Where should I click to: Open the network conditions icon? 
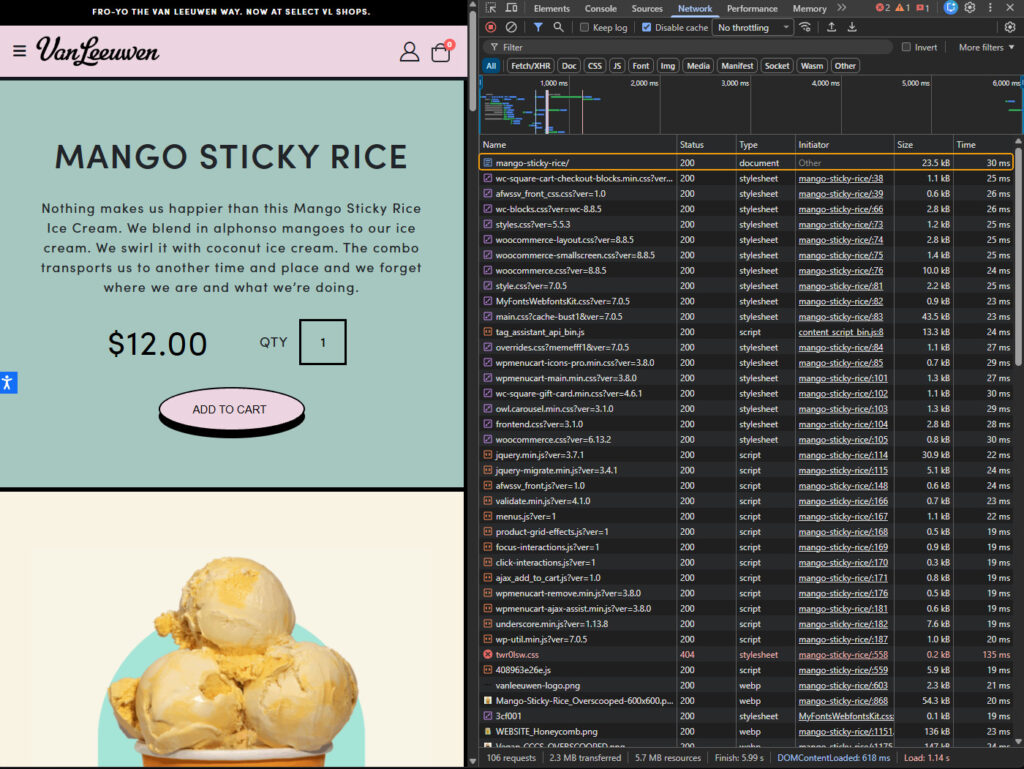(805, 27)
